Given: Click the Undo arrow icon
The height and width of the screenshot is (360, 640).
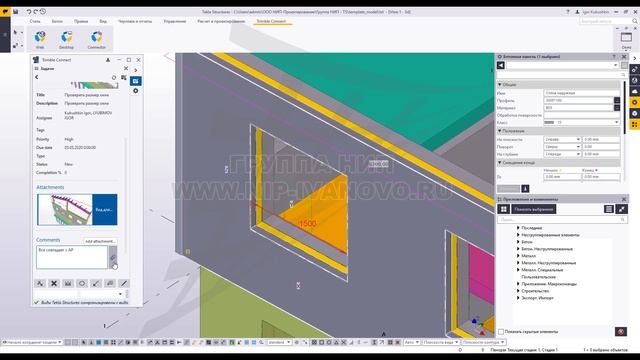Looking at the screenshot, I should click(x=29, y=12).
